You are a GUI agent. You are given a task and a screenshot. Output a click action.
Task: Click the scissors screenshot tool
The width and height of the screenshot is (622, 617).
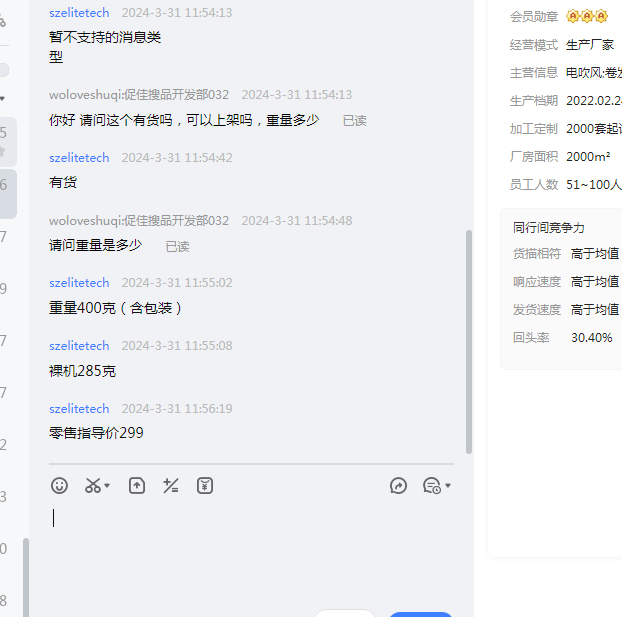point(93,486)
